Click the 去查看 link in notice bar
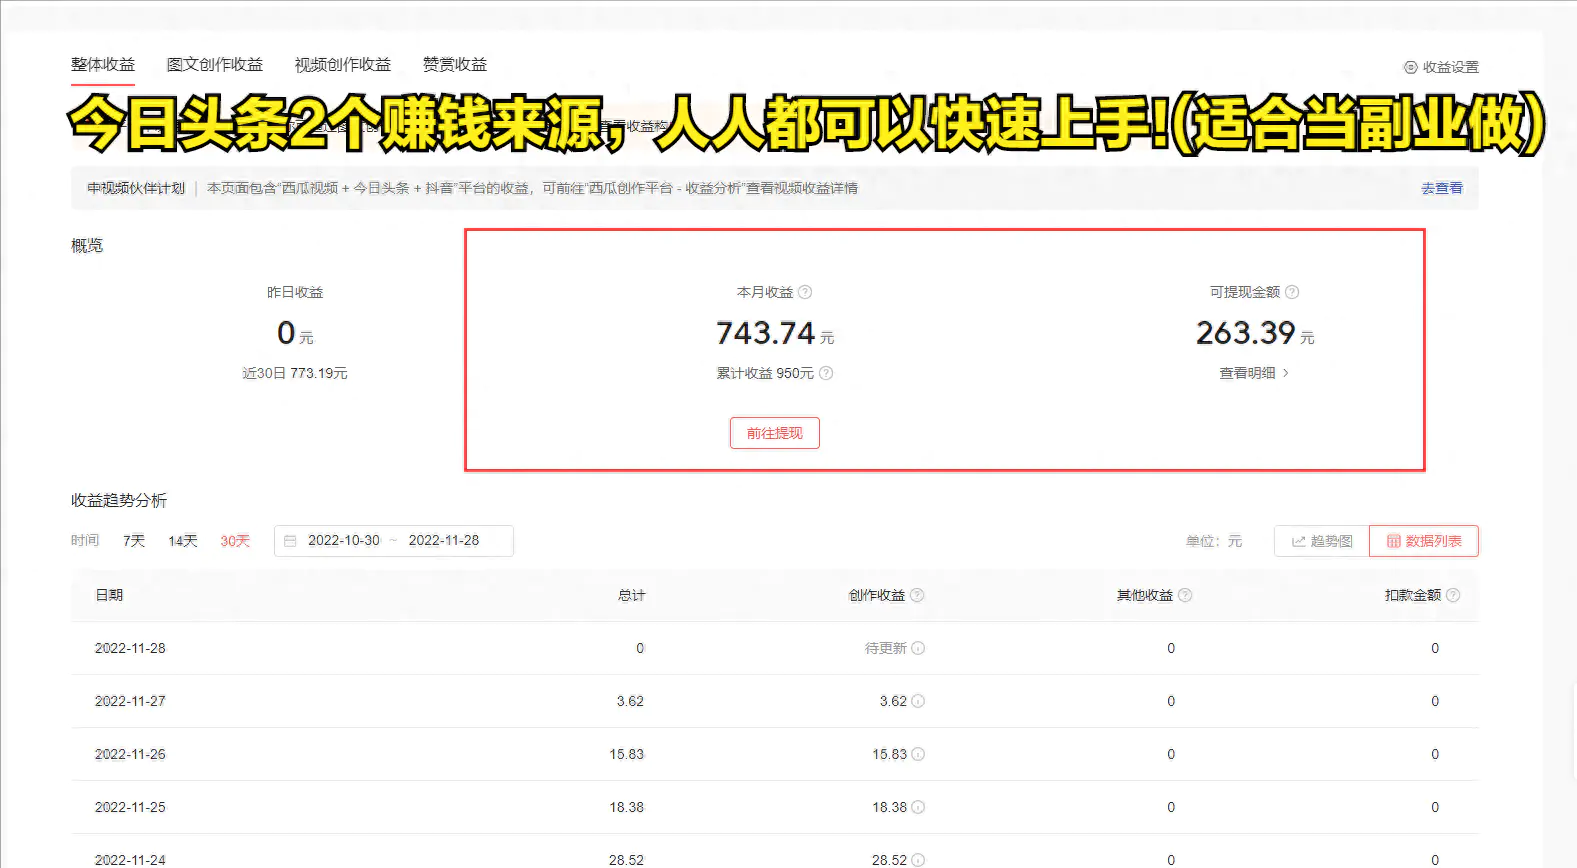 (x=1442, y=188)
